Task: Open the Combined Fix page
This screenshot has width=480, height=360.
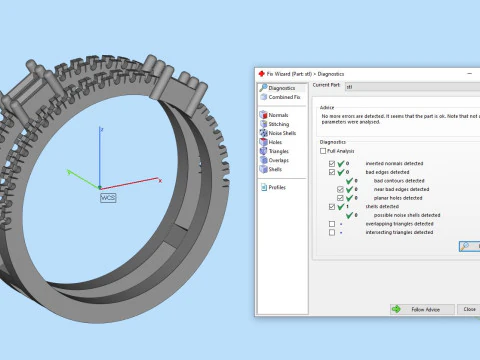Action: tap(284, 97)
